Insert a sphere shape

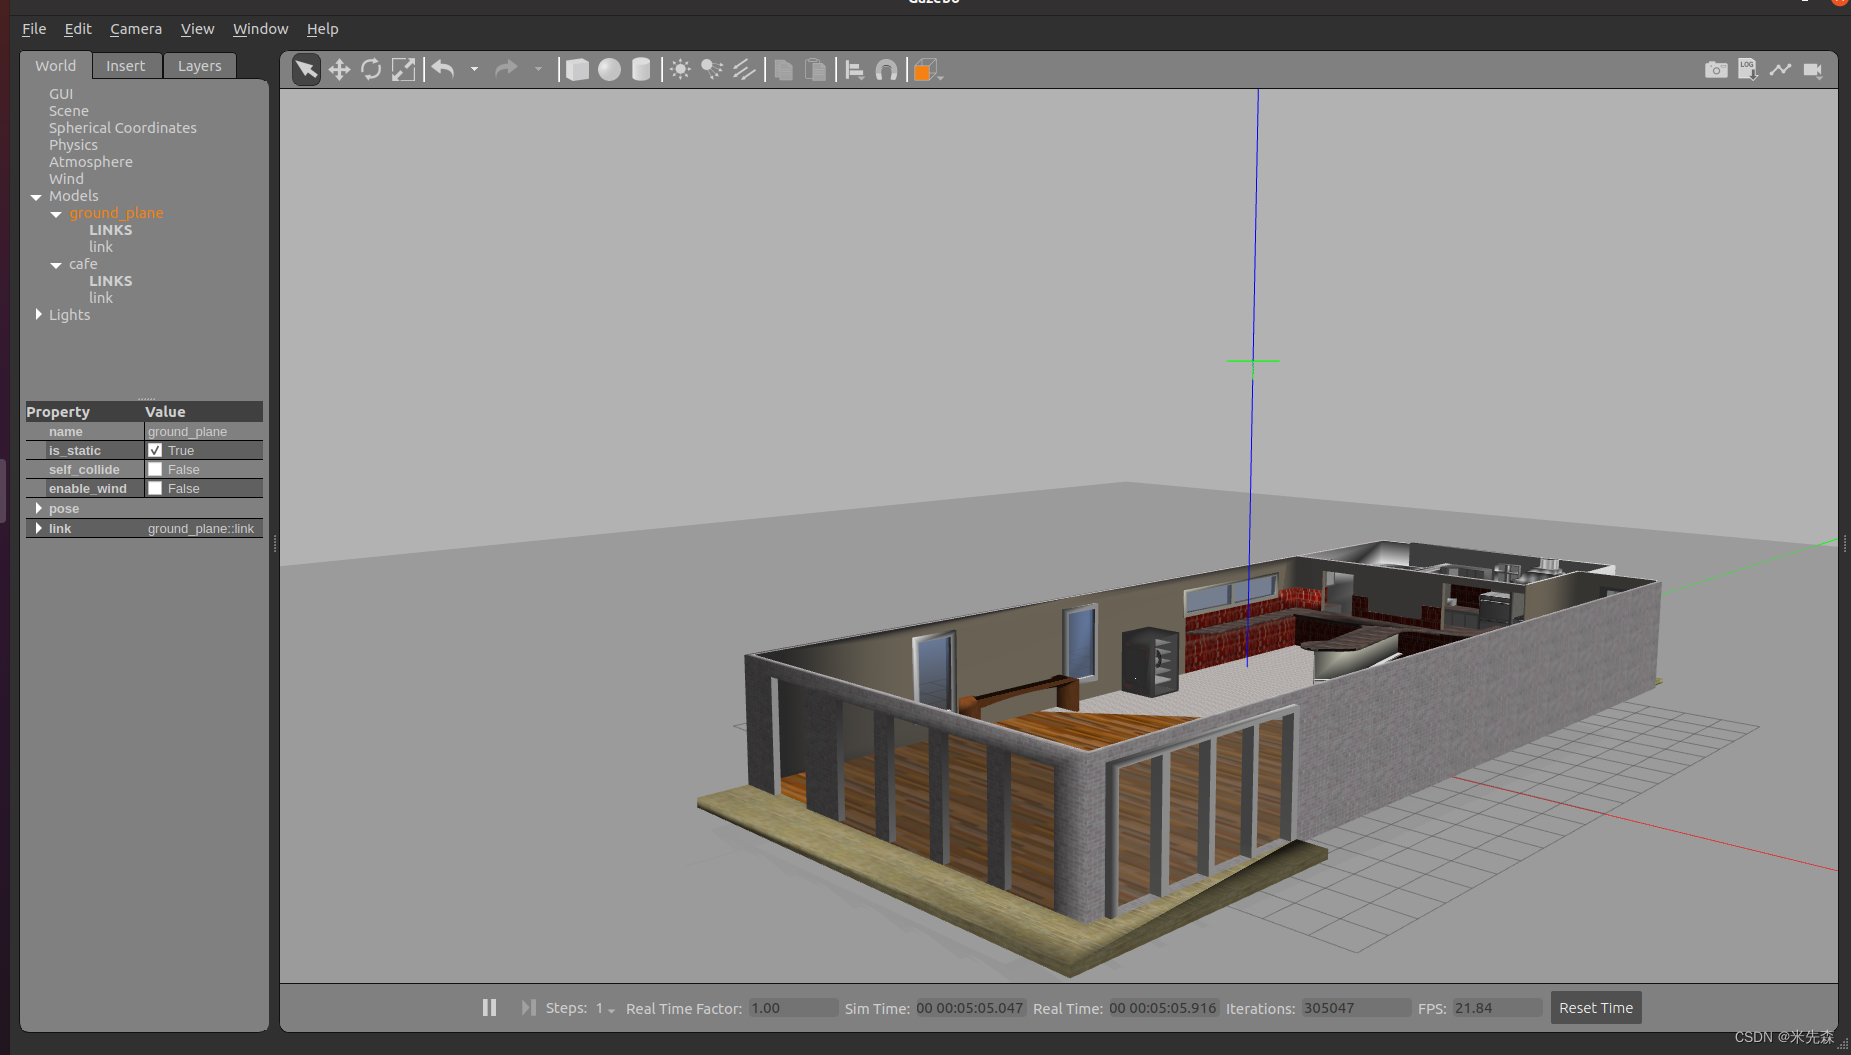(x=609, y=69)
